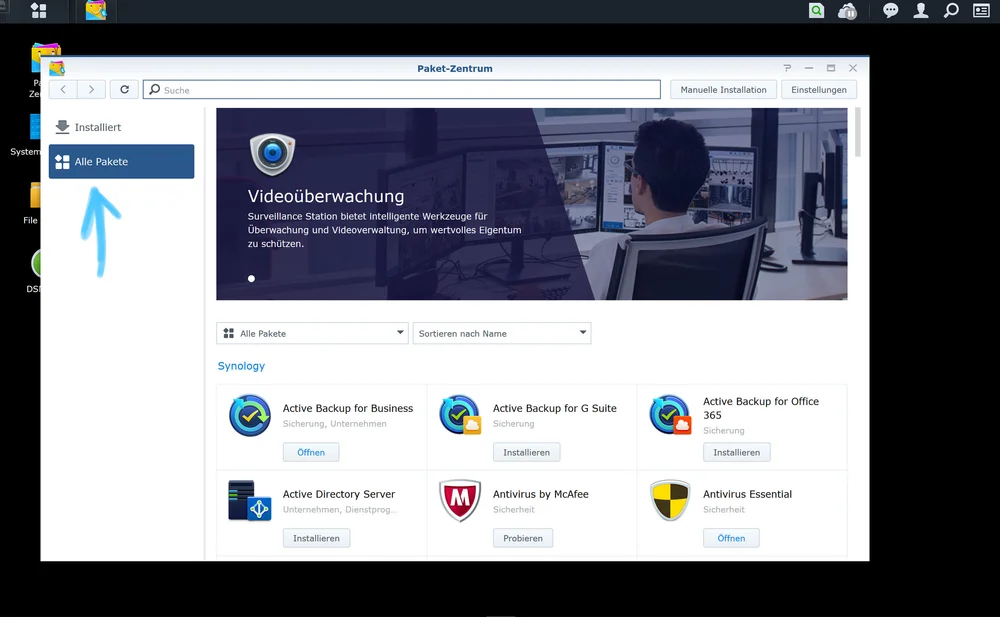Image resolution: width=1000 pixels, height=617 pixels.
Task: Click the Active Backup for Office 365 icon
Action: coord(670,415)
